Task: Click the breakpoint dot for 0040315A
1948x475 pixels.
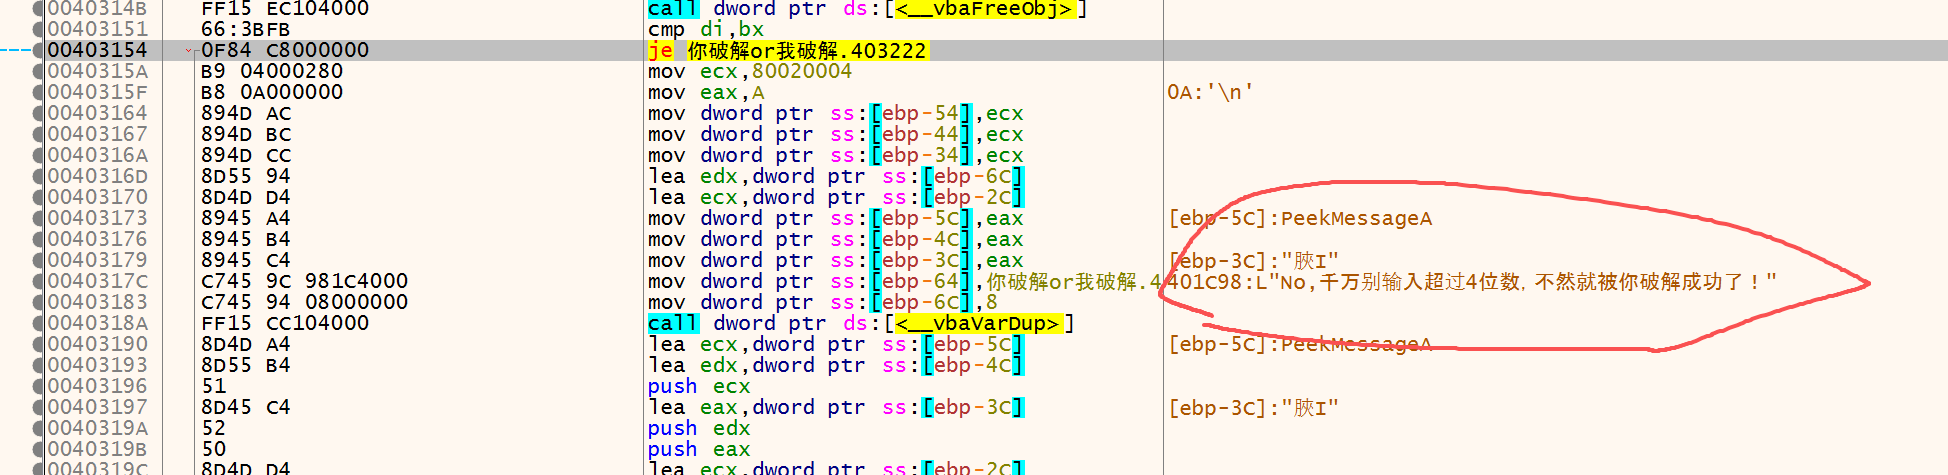Action: (x=39, y=71)
